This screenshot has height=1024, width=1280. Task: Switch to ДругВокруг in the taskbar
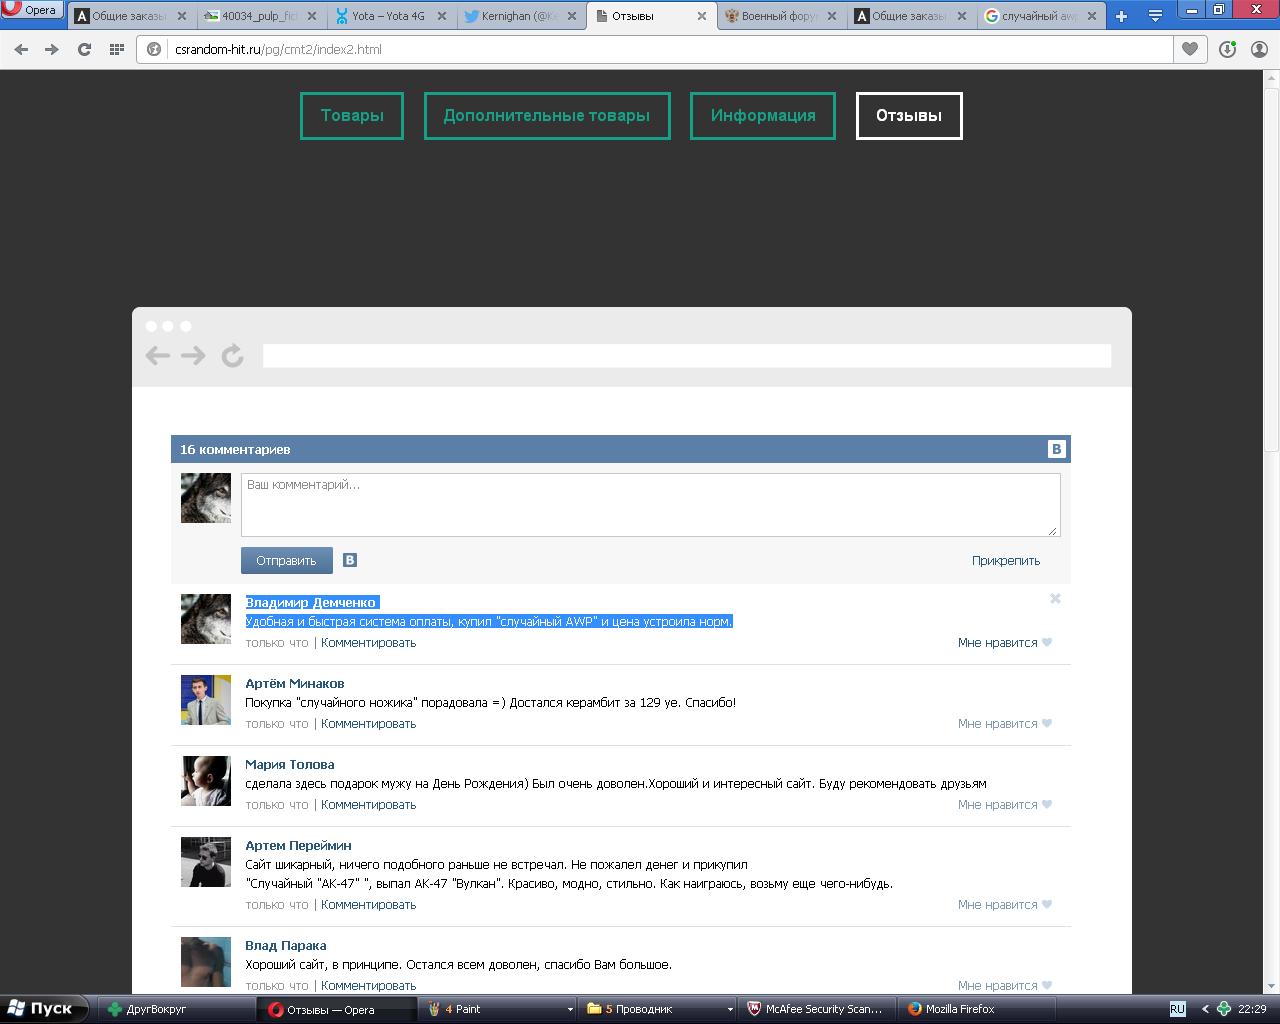click(174, 1009)
